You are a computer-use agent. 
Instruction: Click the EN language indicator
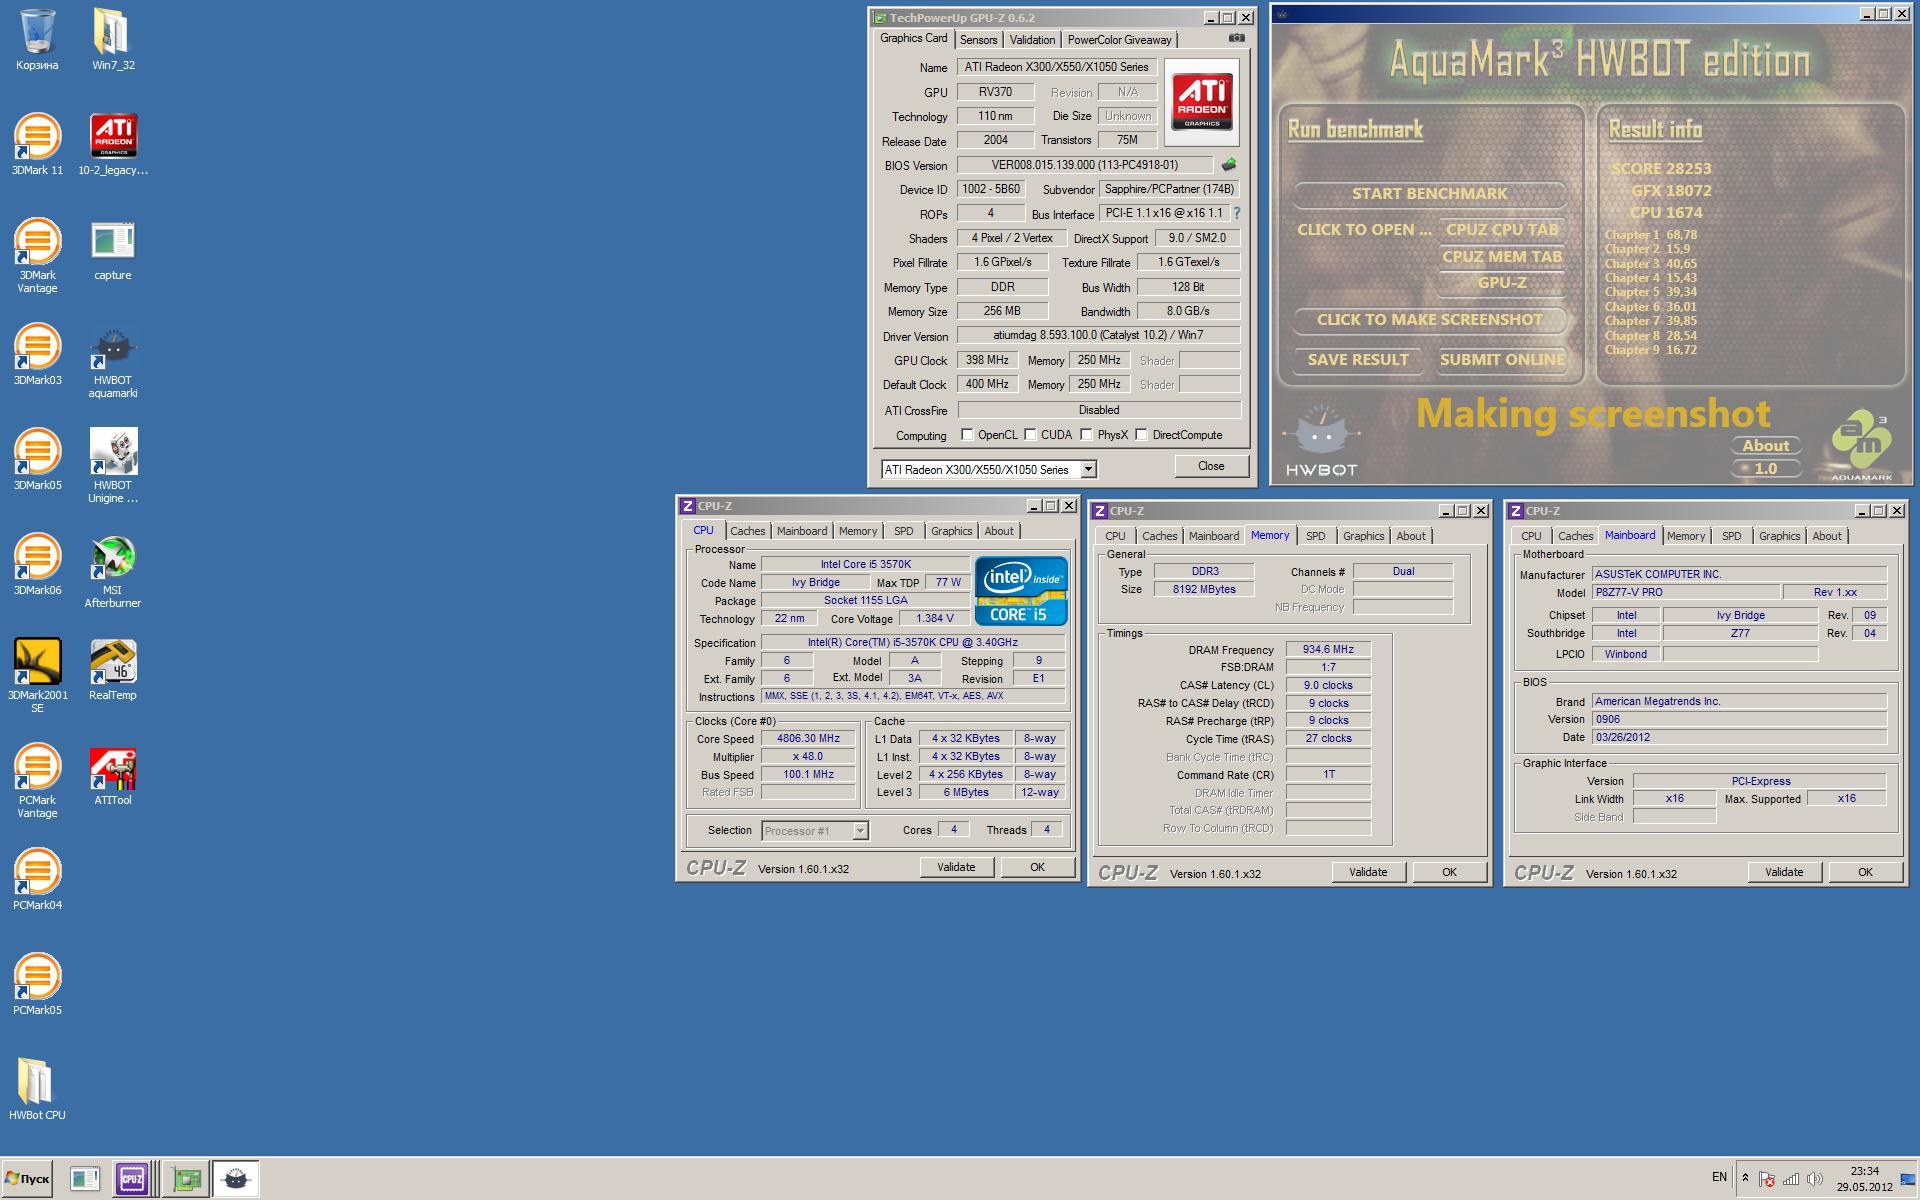click(1719, 1177)
